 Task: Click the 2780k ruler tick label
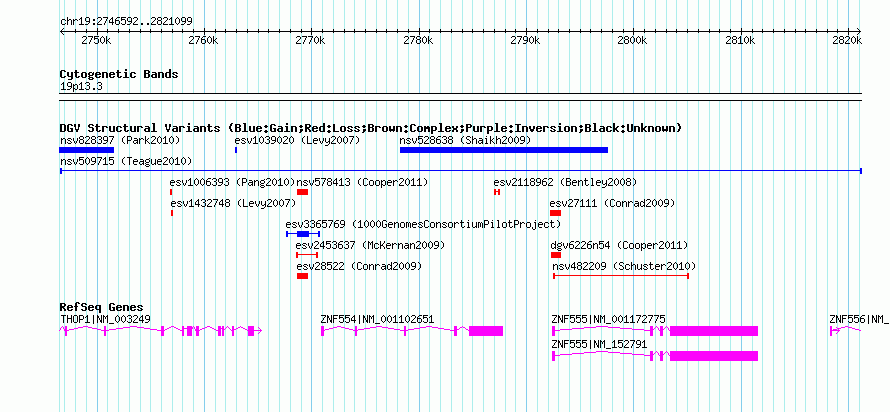(x=418, y=41)
